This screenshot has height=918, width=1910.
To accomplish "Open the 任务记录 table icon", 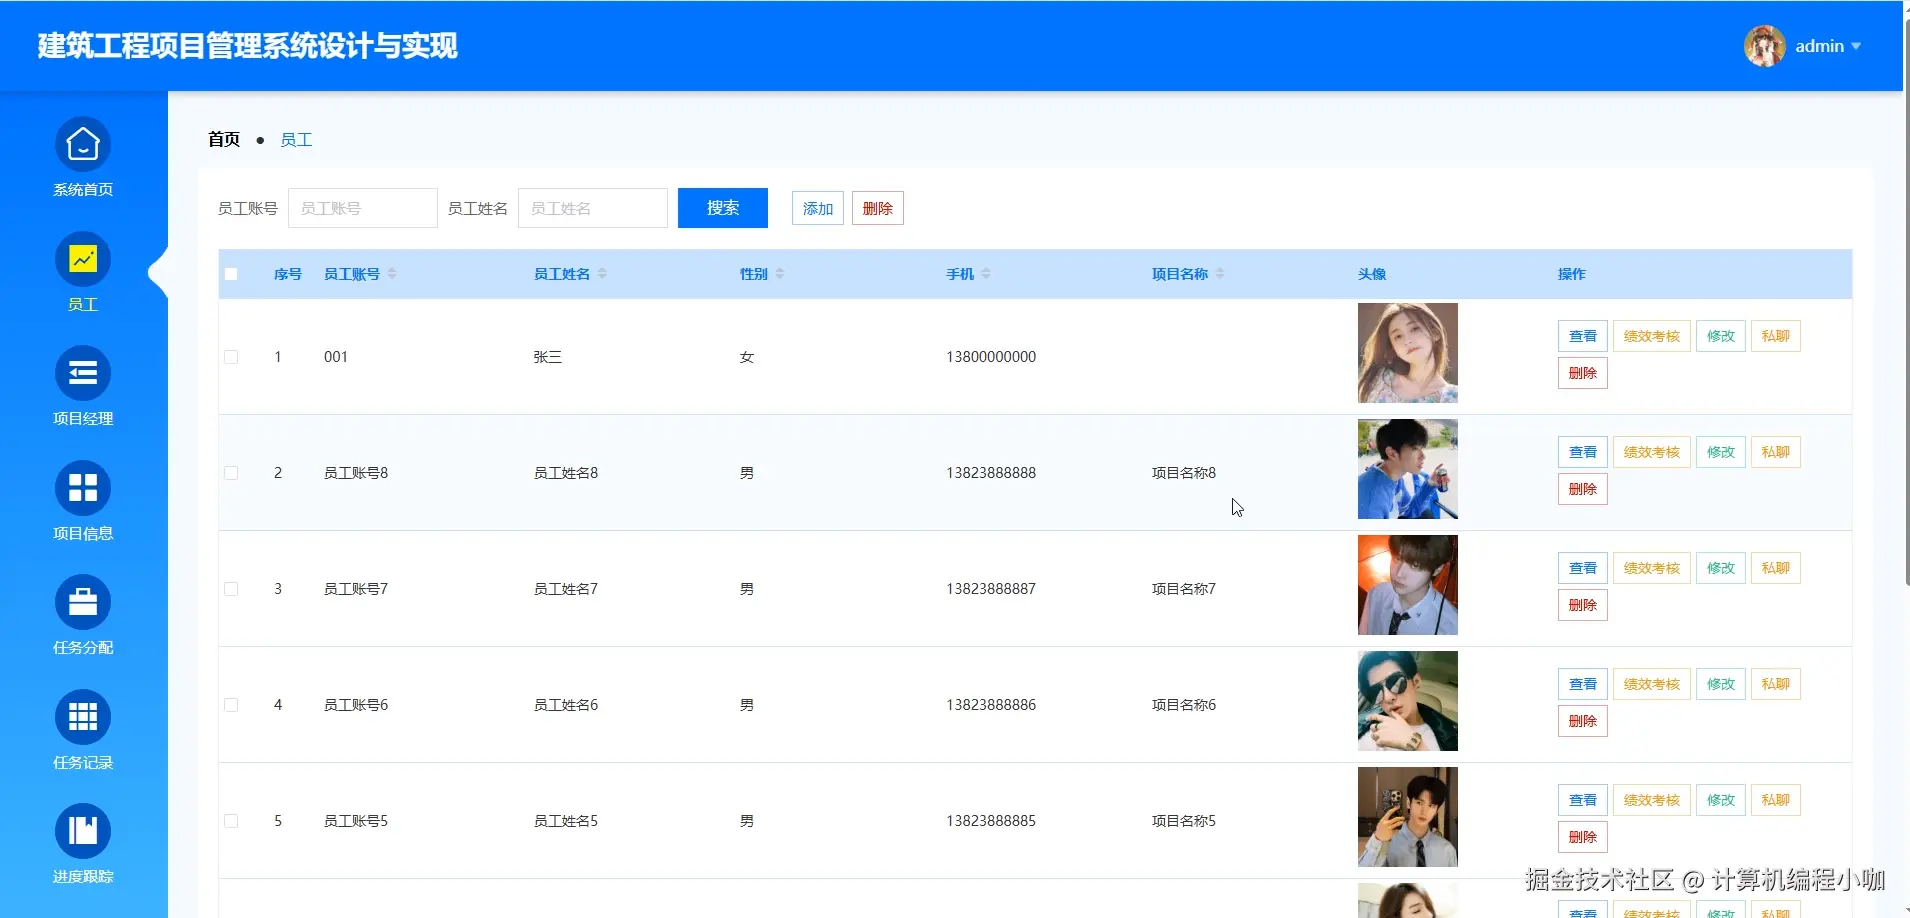I will pos(83,718).
